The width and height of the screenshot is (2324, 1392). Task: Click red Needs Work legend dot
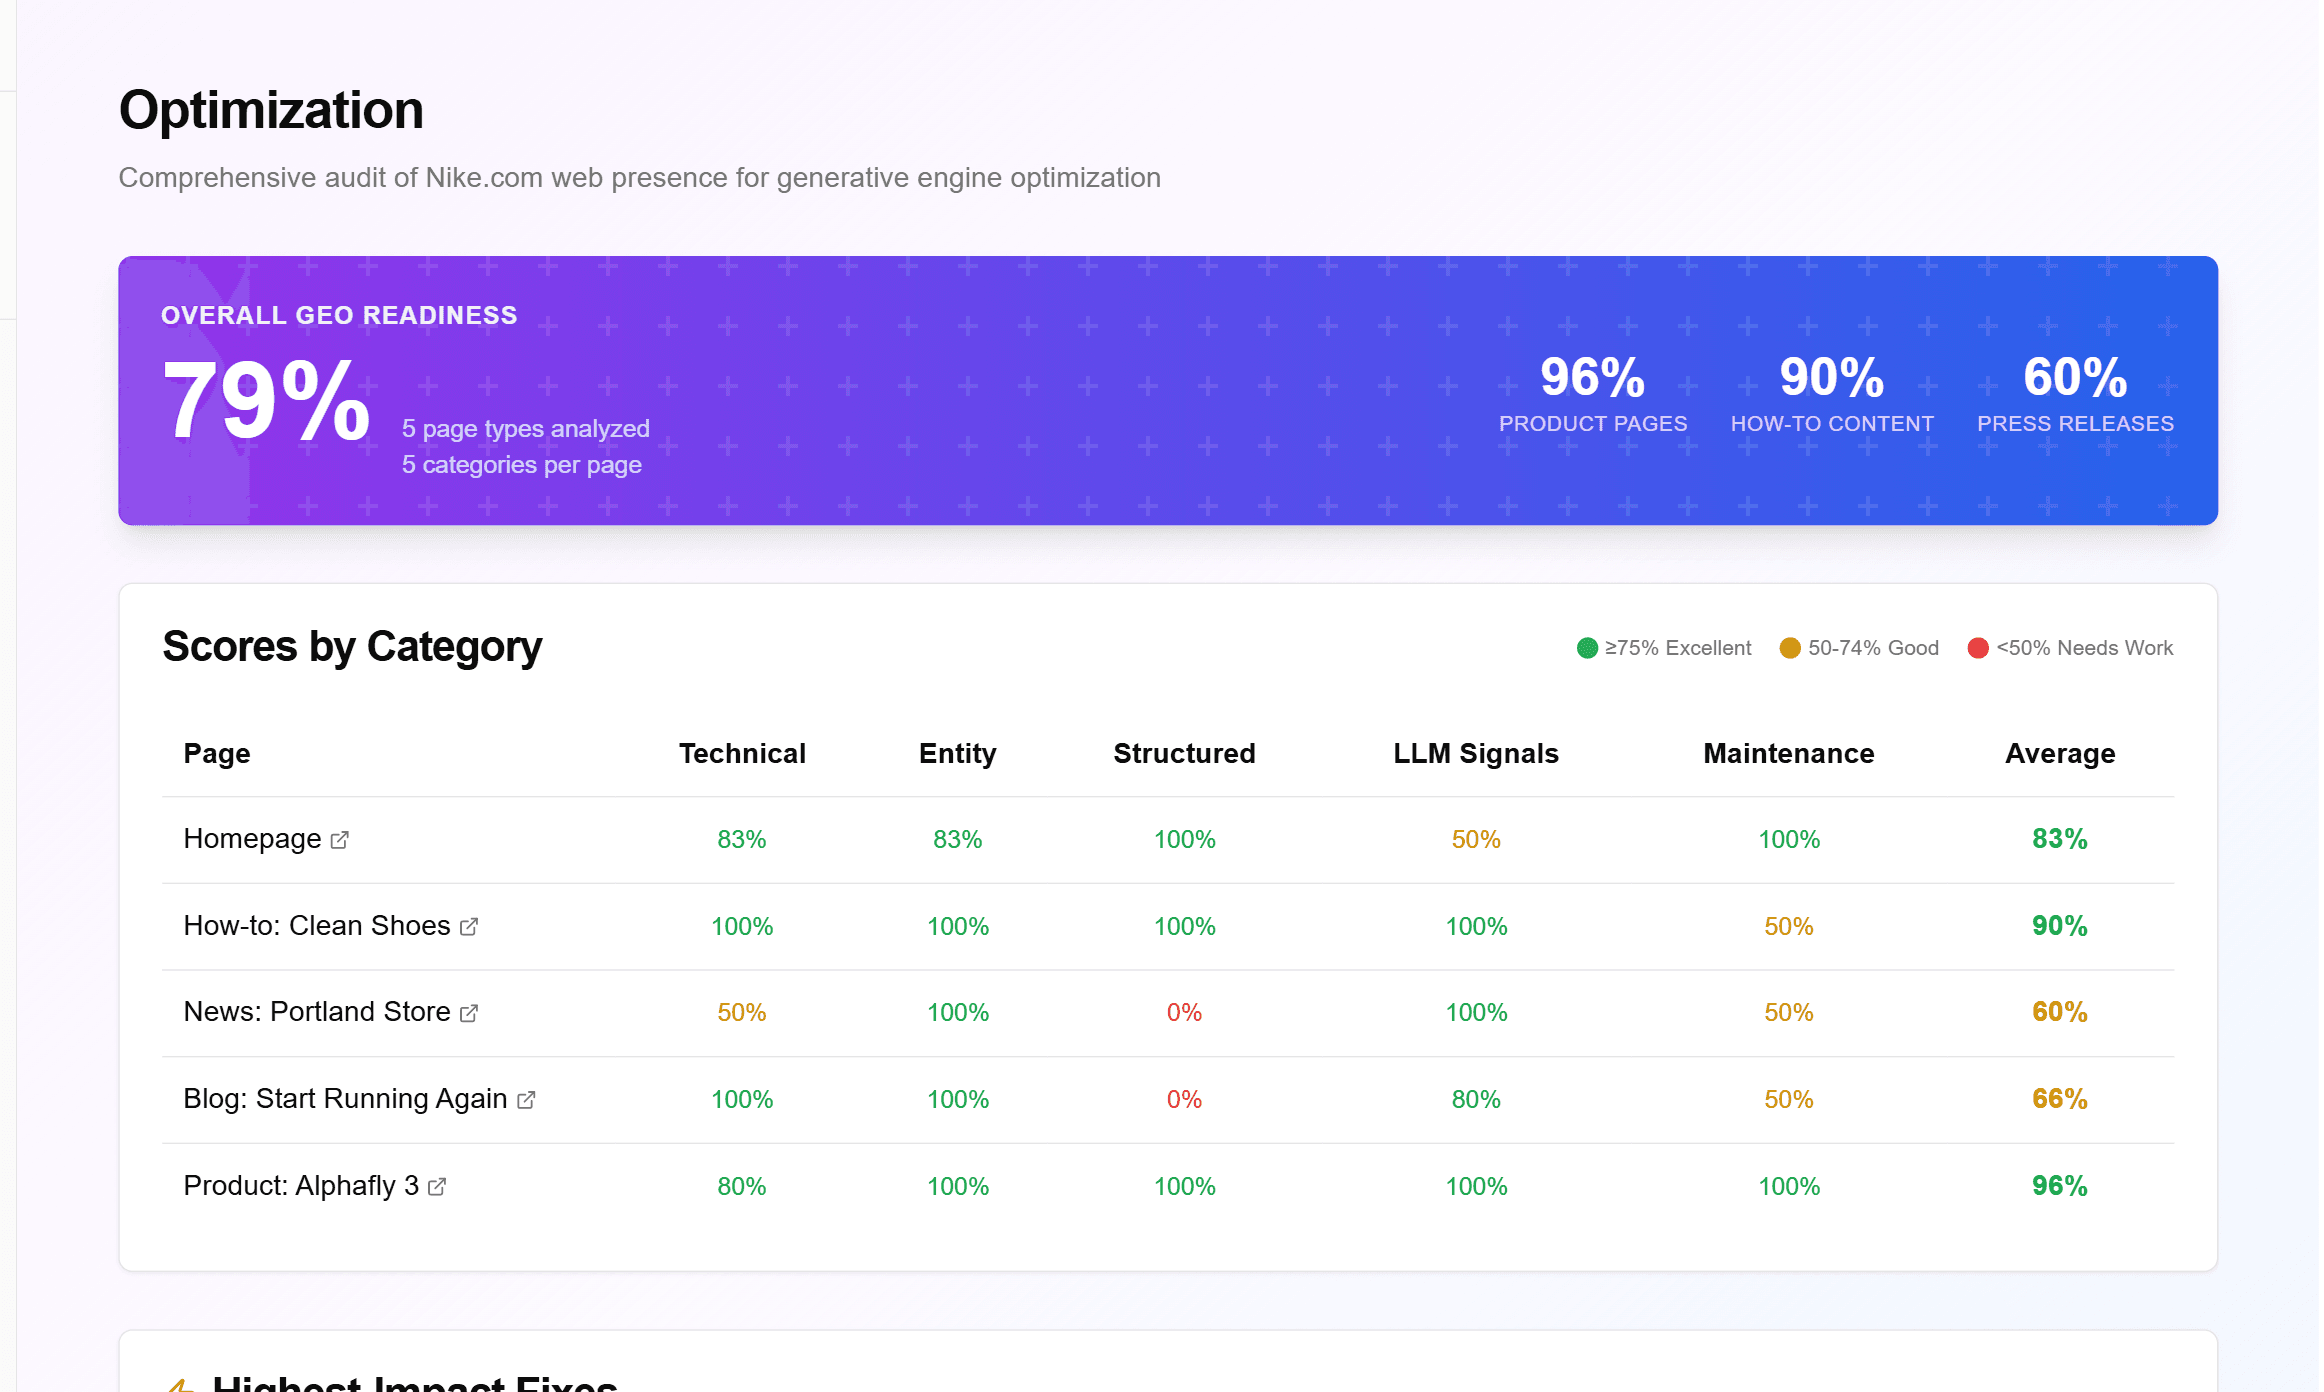coord(1977,648)
